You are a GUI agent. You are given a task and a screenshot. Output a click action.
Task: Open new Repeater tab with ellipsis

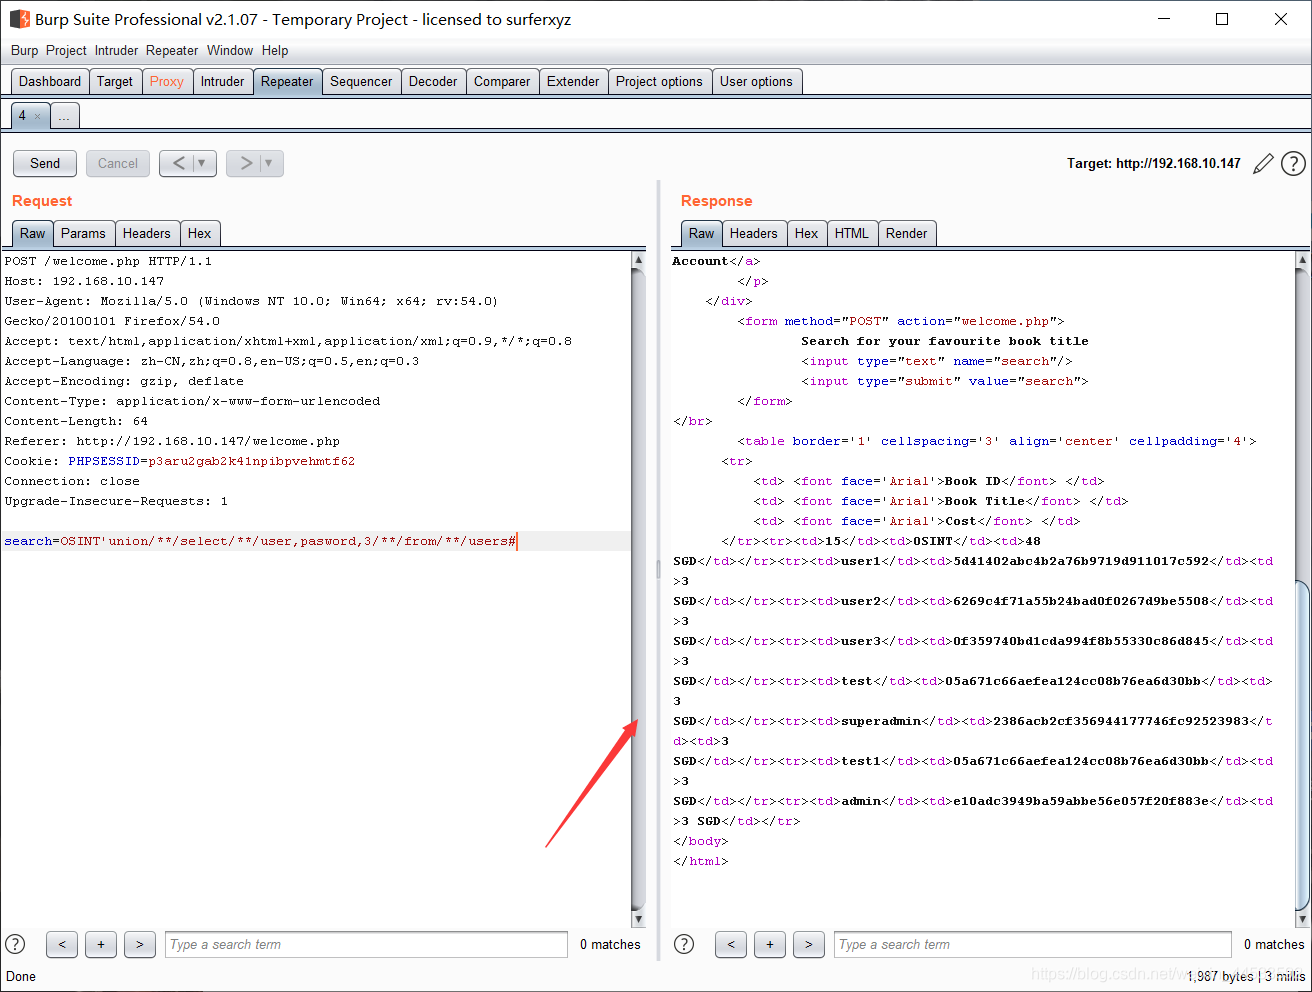point(64,116)
